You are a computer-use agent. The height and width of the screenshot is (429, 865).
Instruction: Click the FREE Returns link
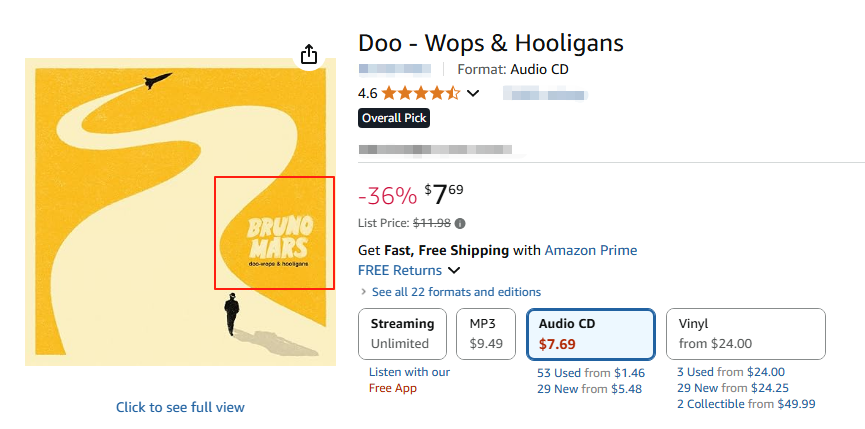[400, 270]
